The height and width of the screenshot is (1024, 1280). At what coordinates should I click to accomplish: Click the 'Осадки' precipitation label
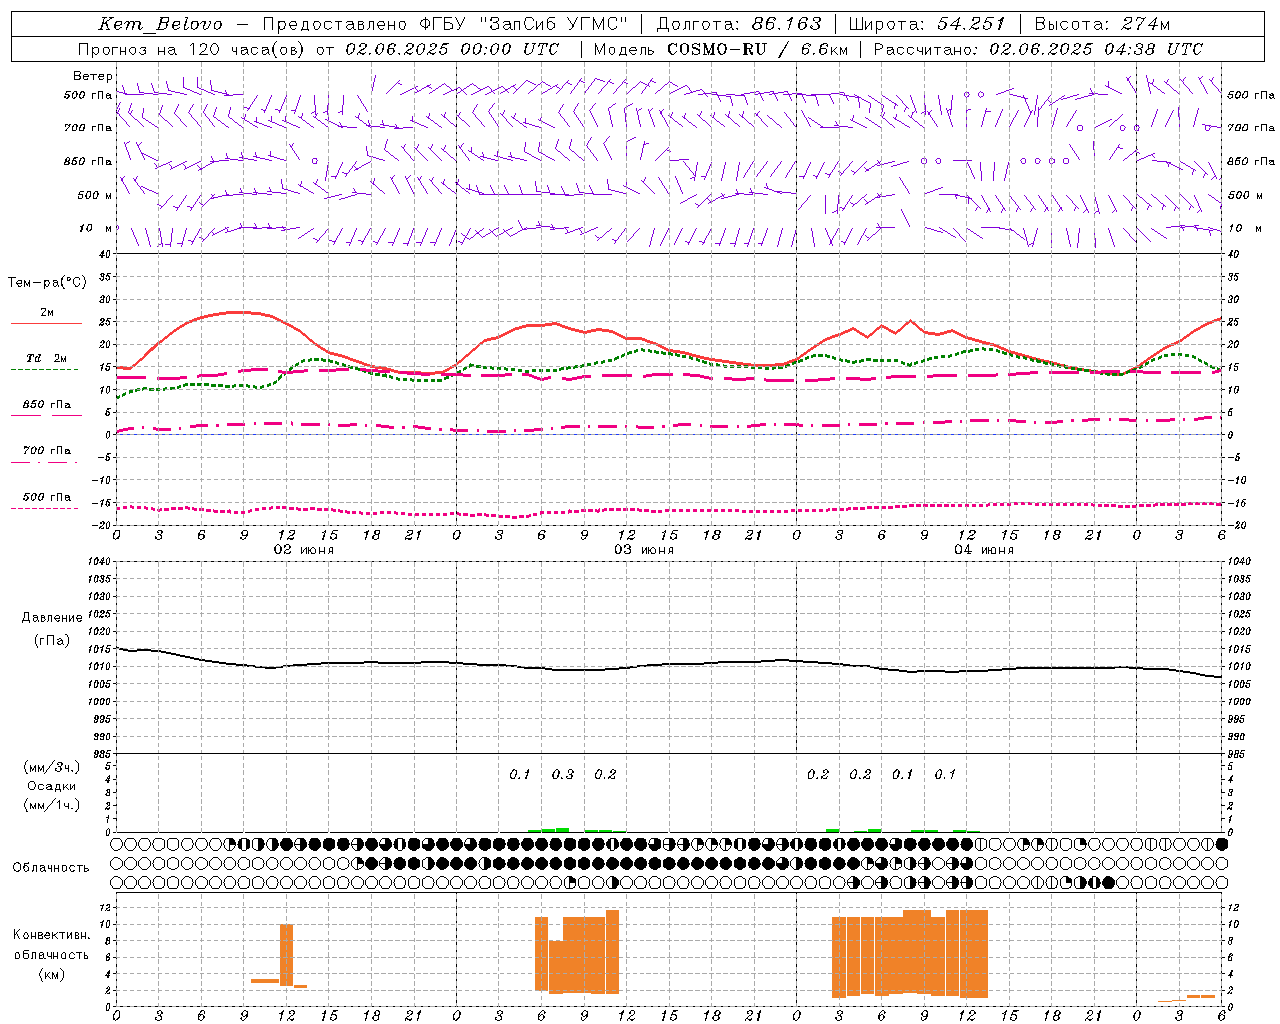tap(51, 786)
